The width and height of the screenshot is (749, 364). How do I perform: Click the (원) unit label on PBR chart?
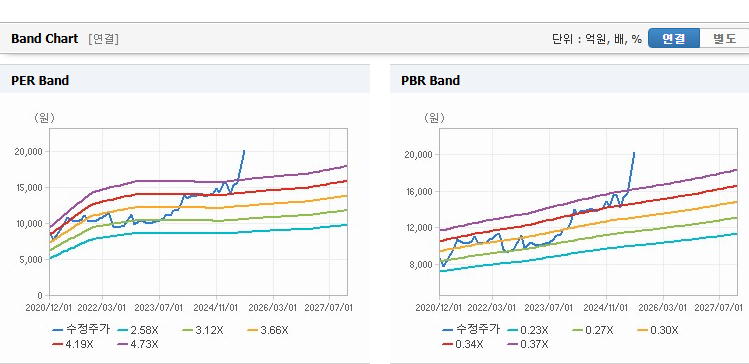coord(434,118)
